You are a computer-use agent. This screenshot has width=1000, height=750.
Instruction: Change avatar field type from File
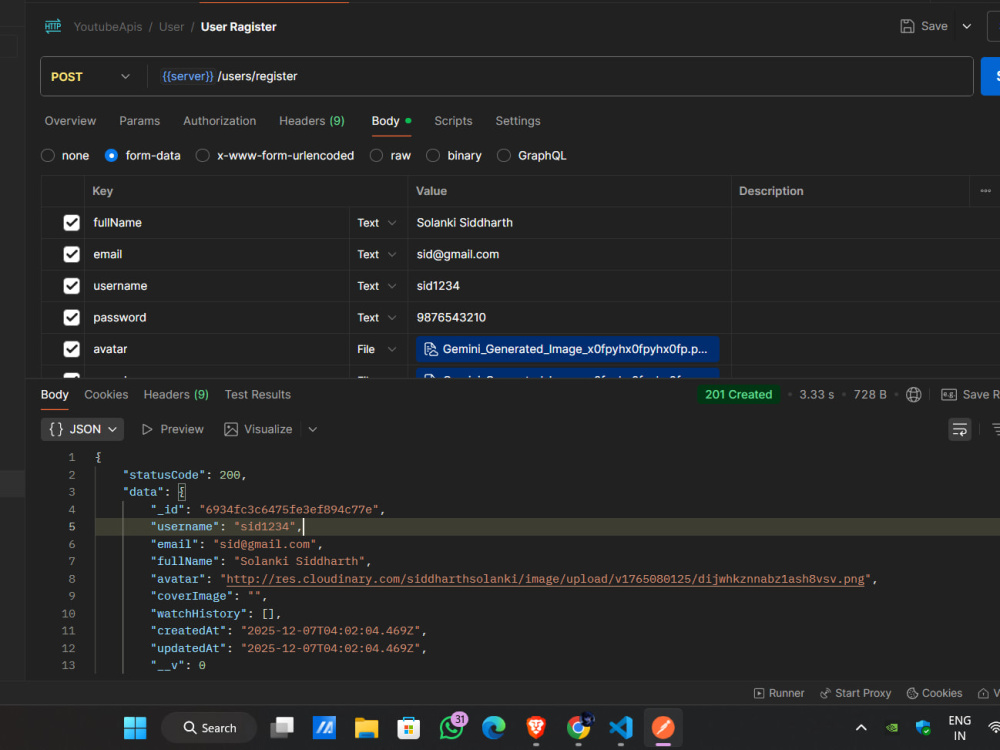click(377, 349)
